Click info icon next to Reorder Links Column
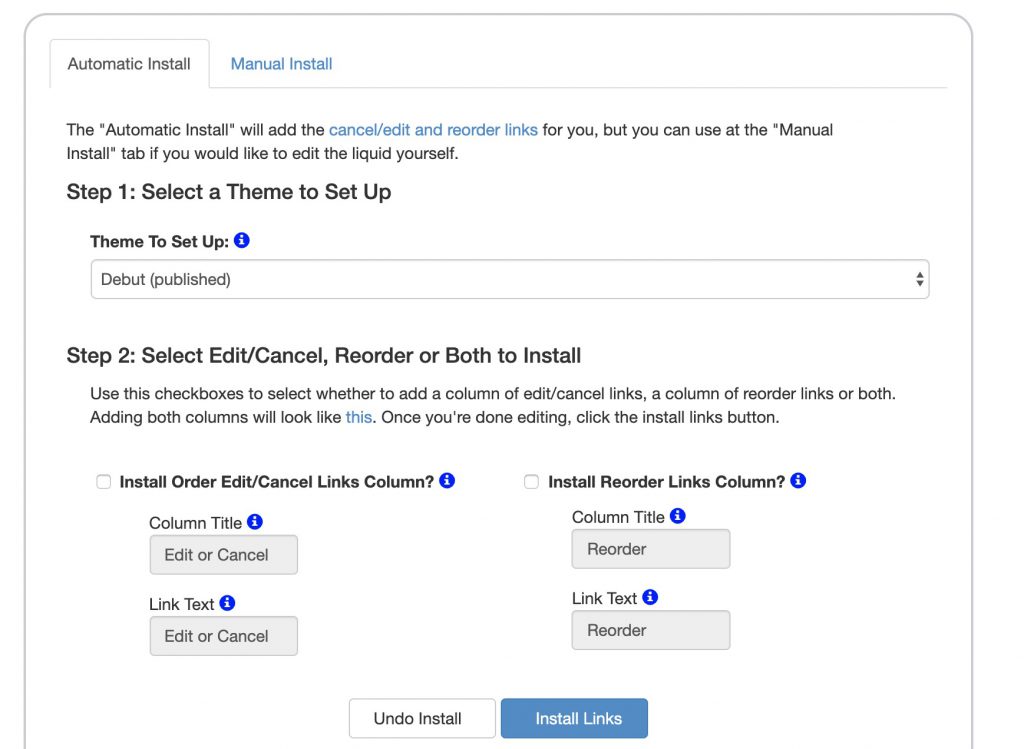Screen dimensions: 1024x749 click(x=798, y=481)
